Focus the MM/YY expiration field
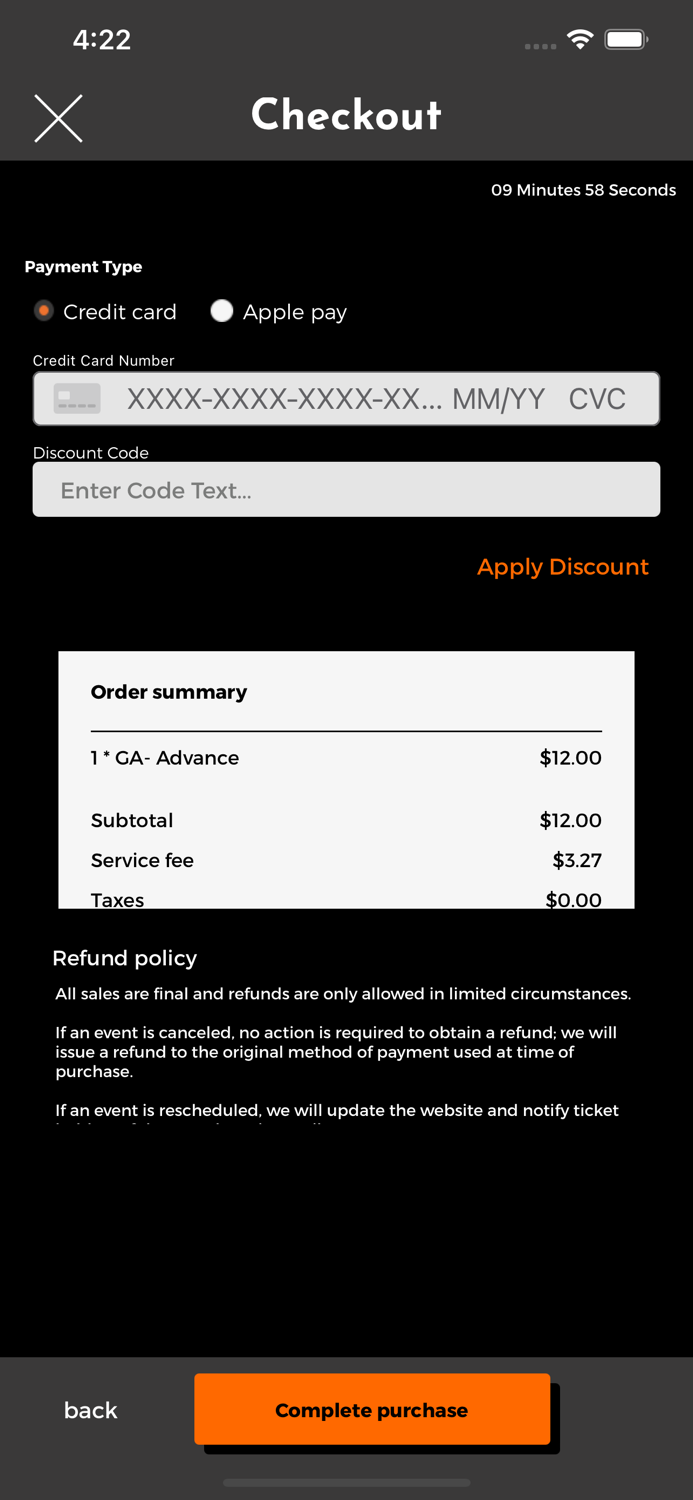693x1500 pixels. click(499, 399)
